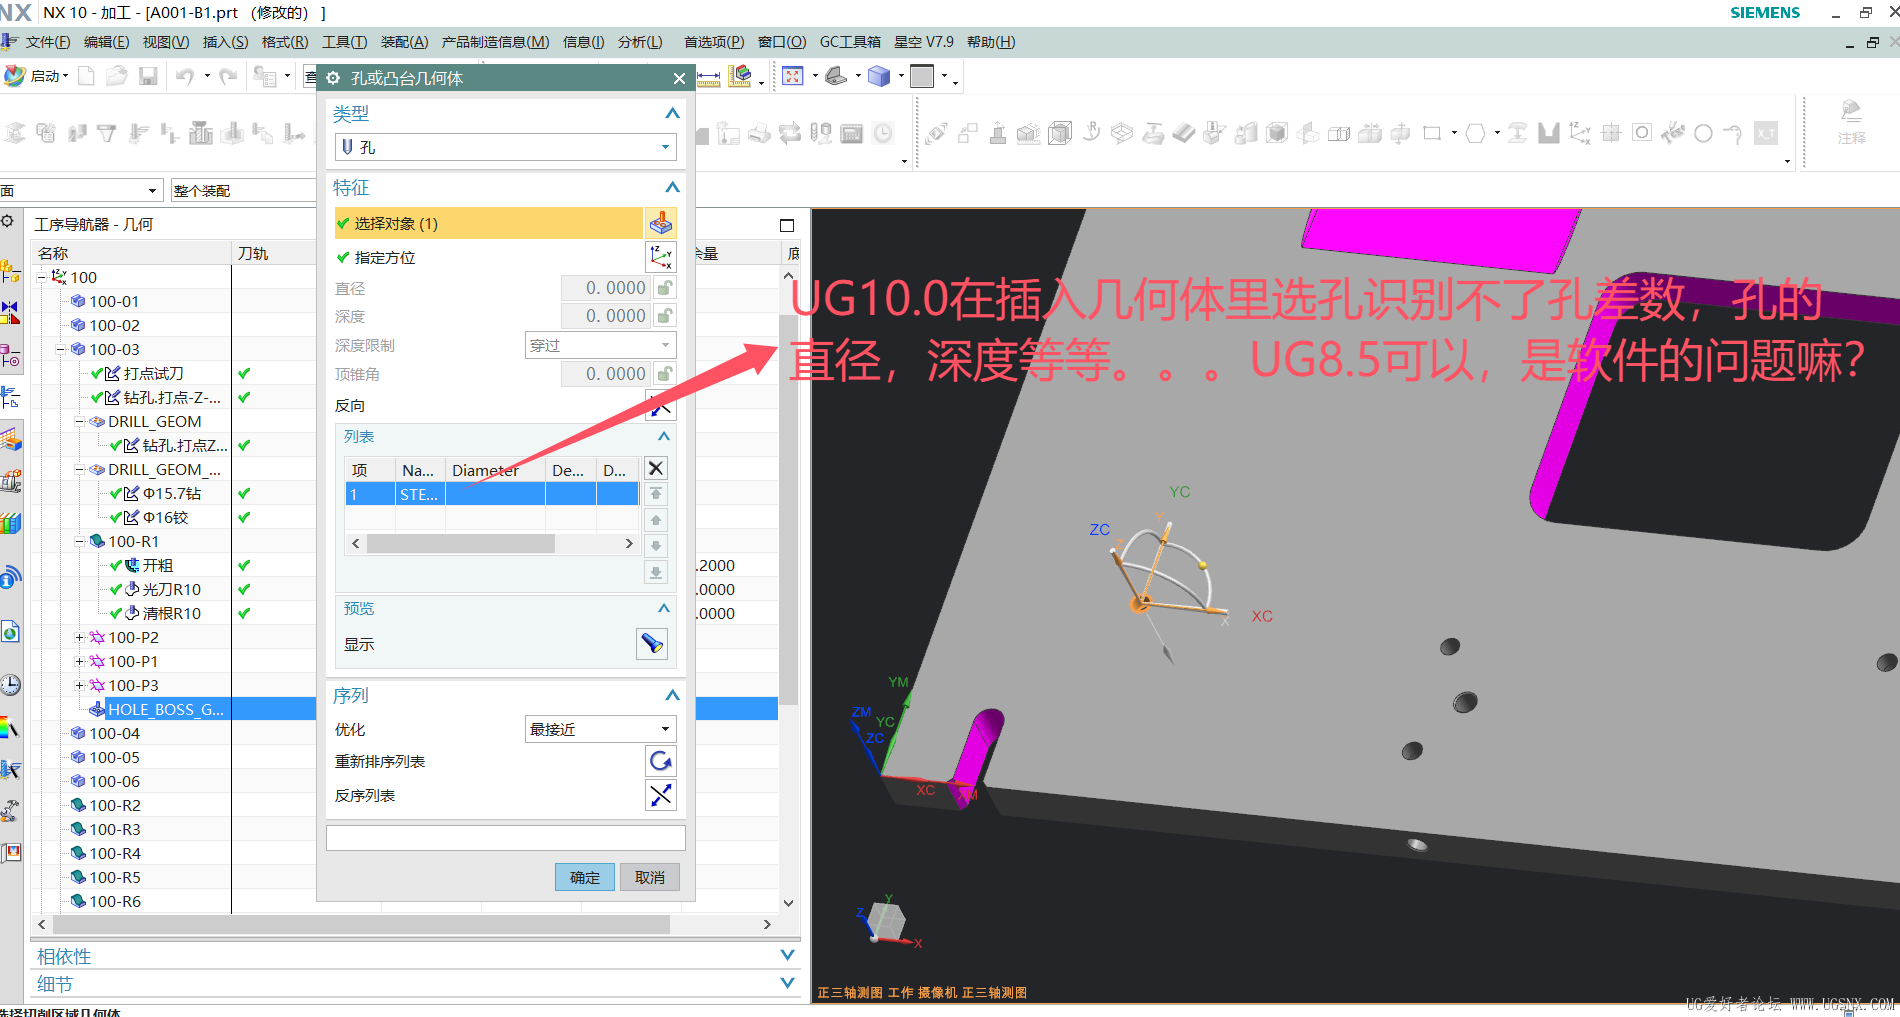Open the Assembly Navigator sidebar tab

point(10,270)
